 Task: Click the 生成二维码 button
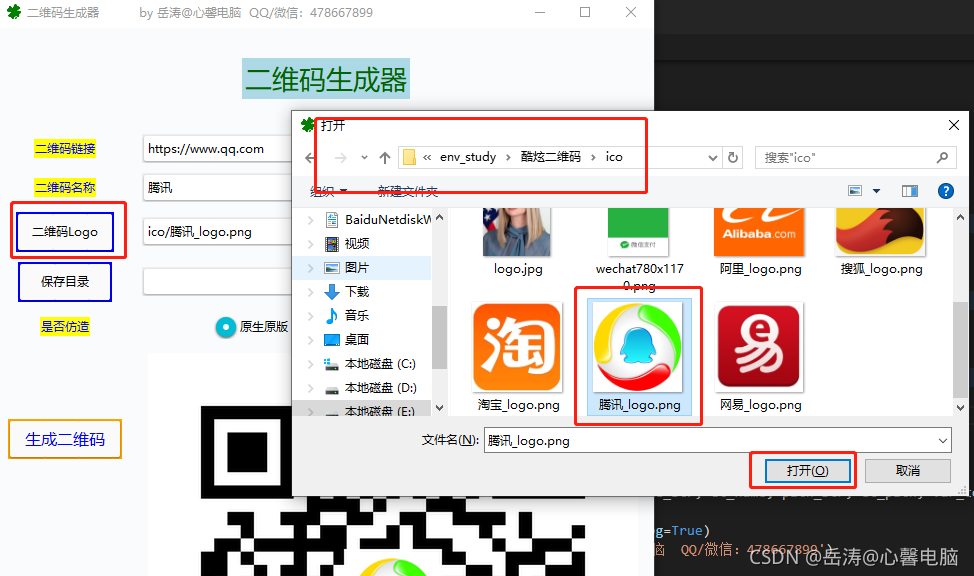pos(65,439)
